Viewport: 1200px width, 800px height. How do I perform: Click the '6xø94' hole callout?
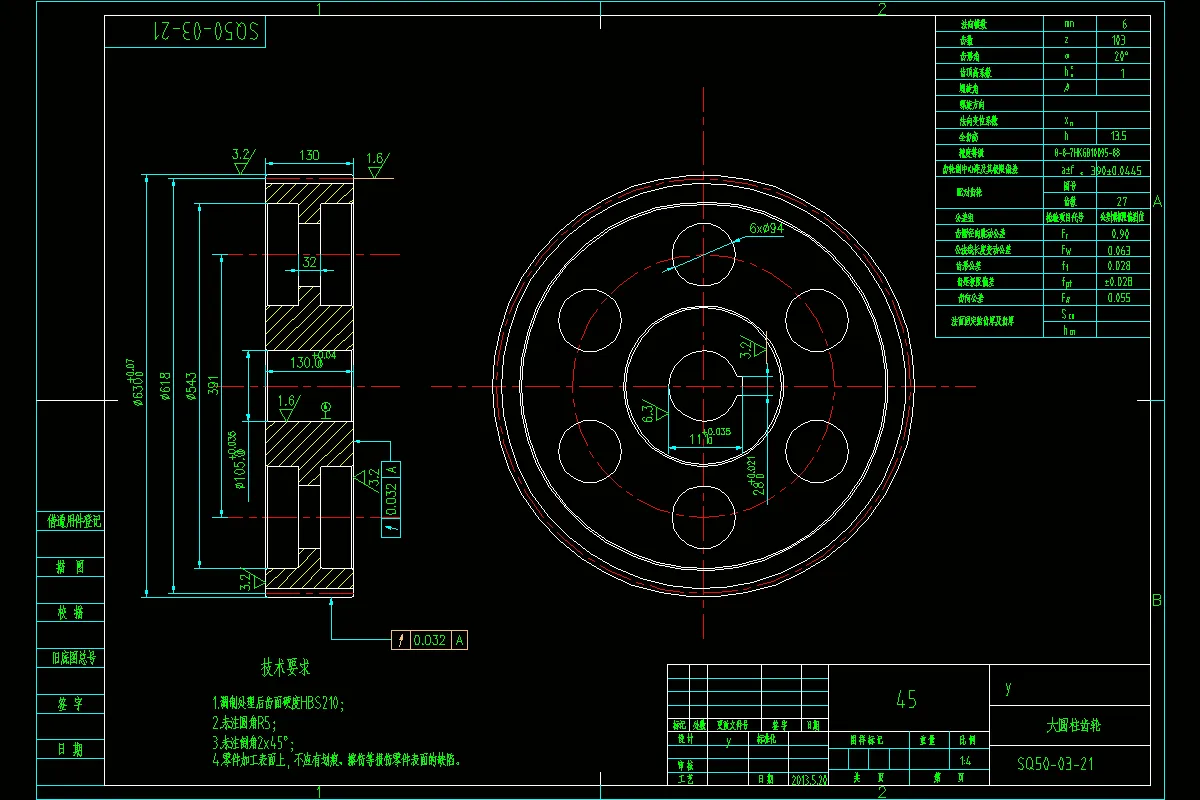pos(767,229)
